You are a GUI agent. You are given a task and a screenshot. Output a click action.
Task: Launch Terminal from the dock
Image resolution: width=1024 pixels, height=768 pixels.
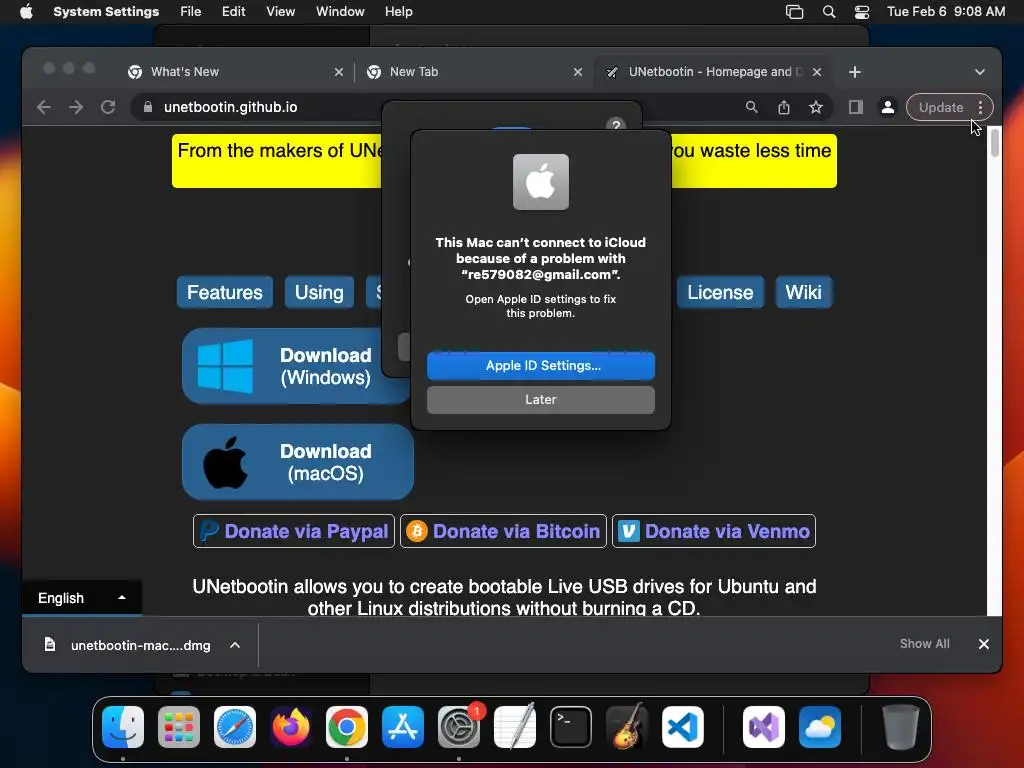571,727
